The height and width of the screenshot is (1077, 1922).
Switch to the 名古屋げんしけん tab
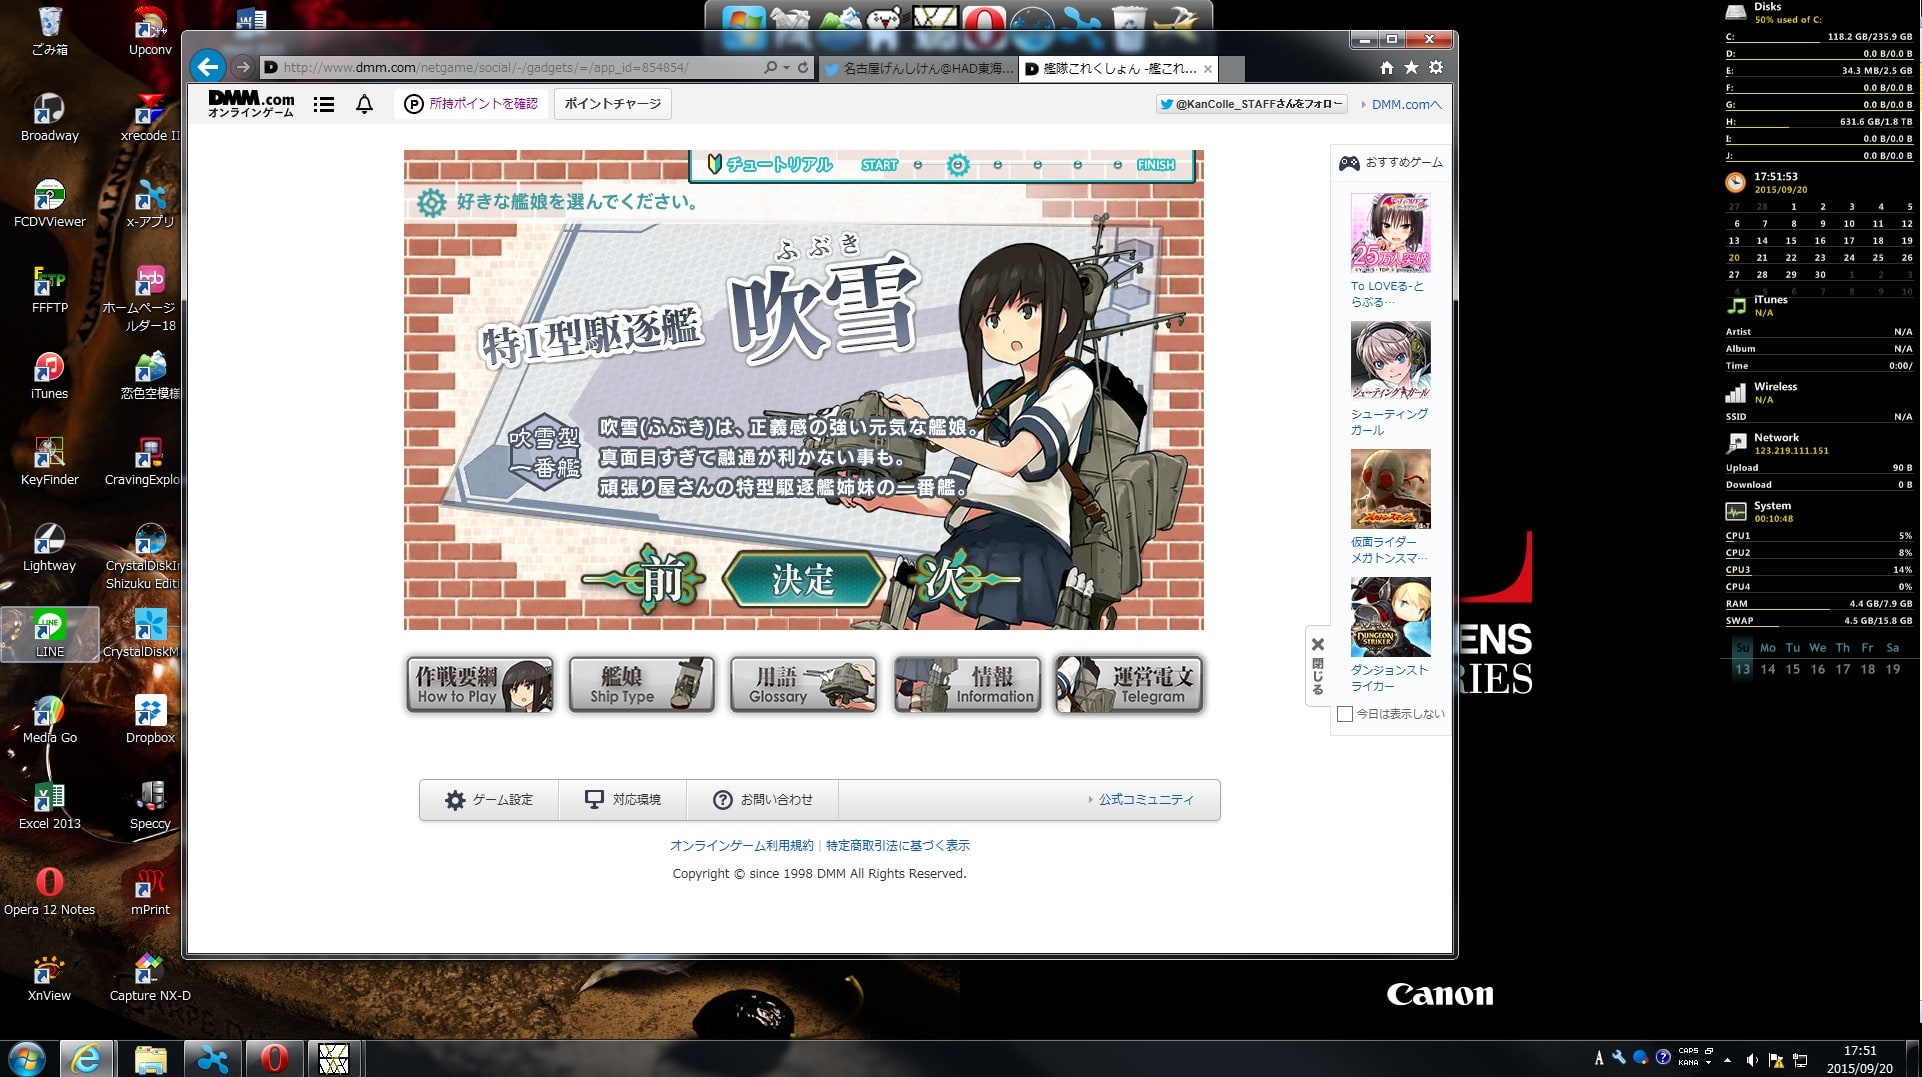click(x=918, y=68)
